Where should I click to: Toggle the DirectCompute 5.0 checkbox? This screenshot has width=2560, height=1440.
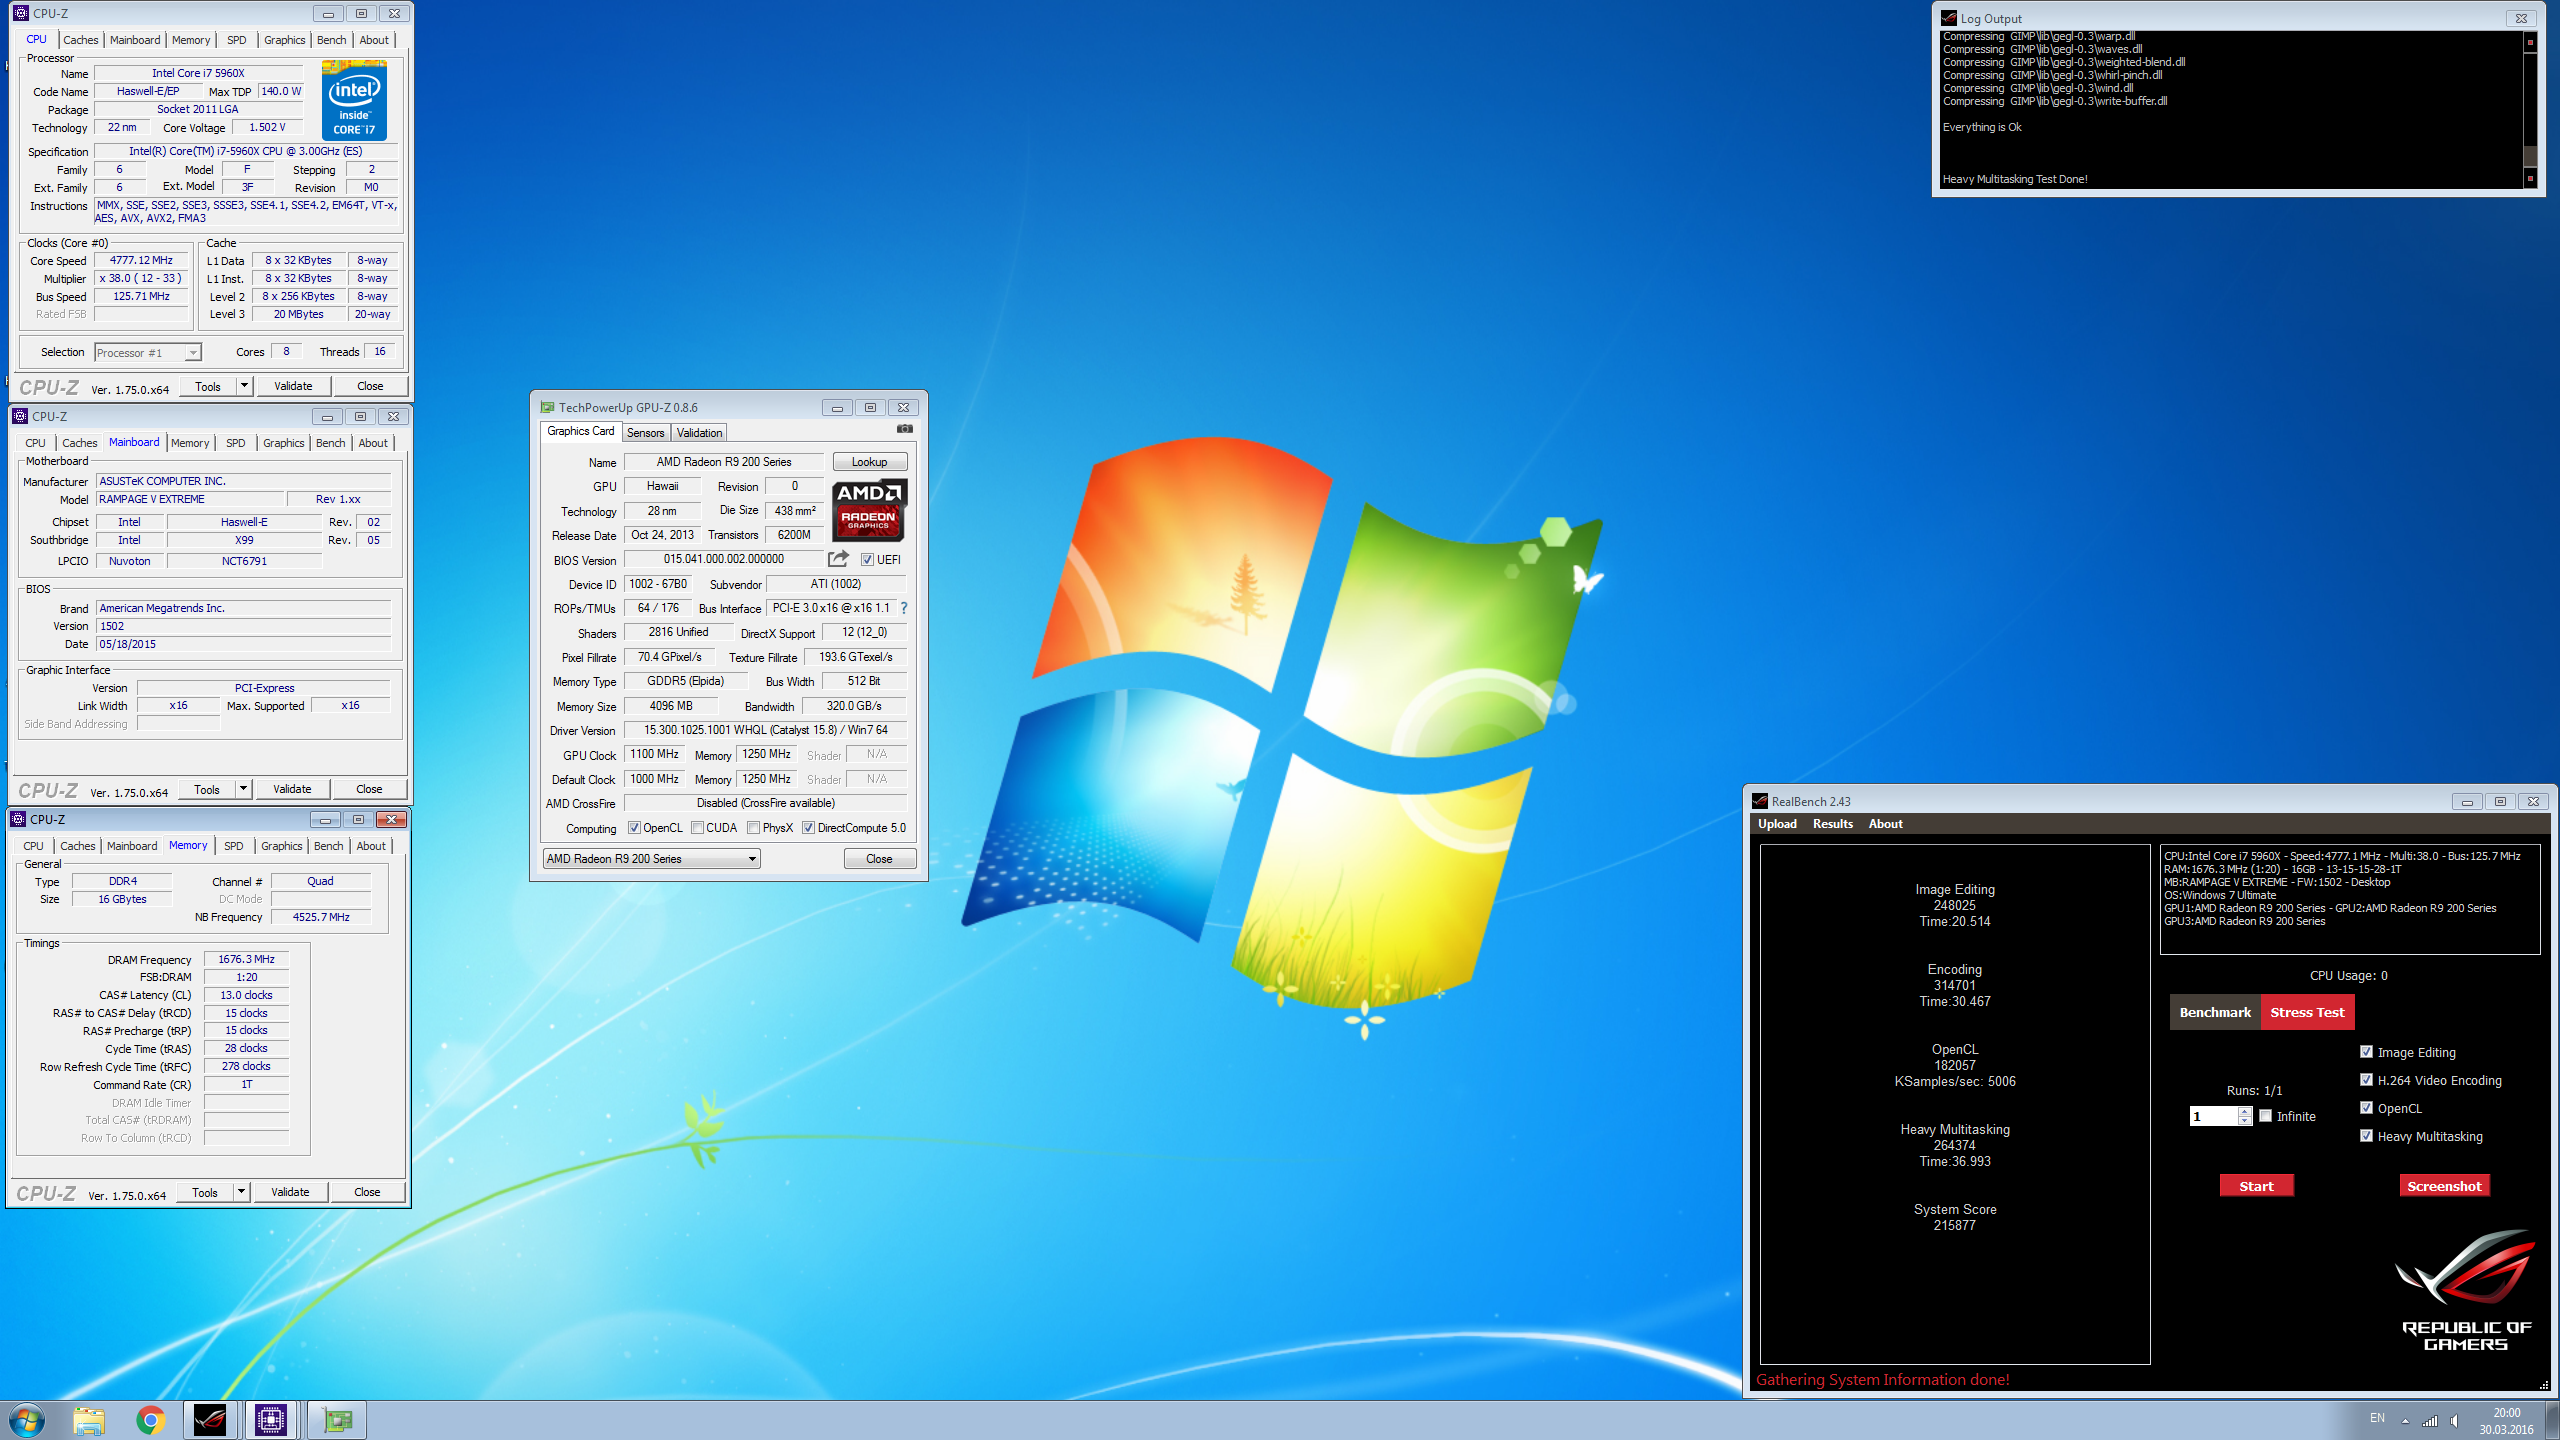808,828
